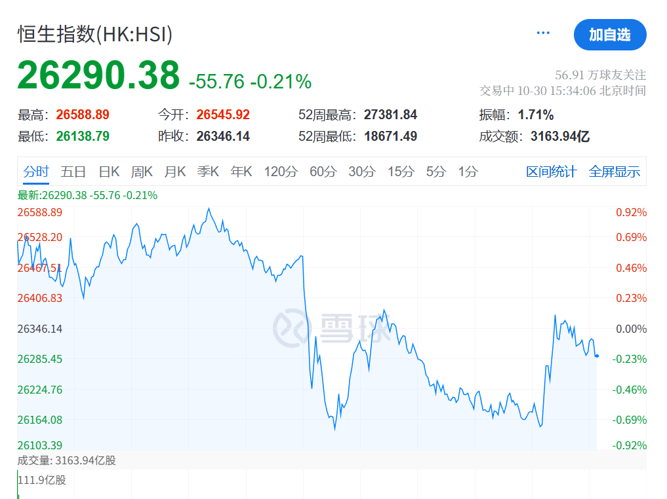Switch to the 日K chart tab

click(109, 171)
